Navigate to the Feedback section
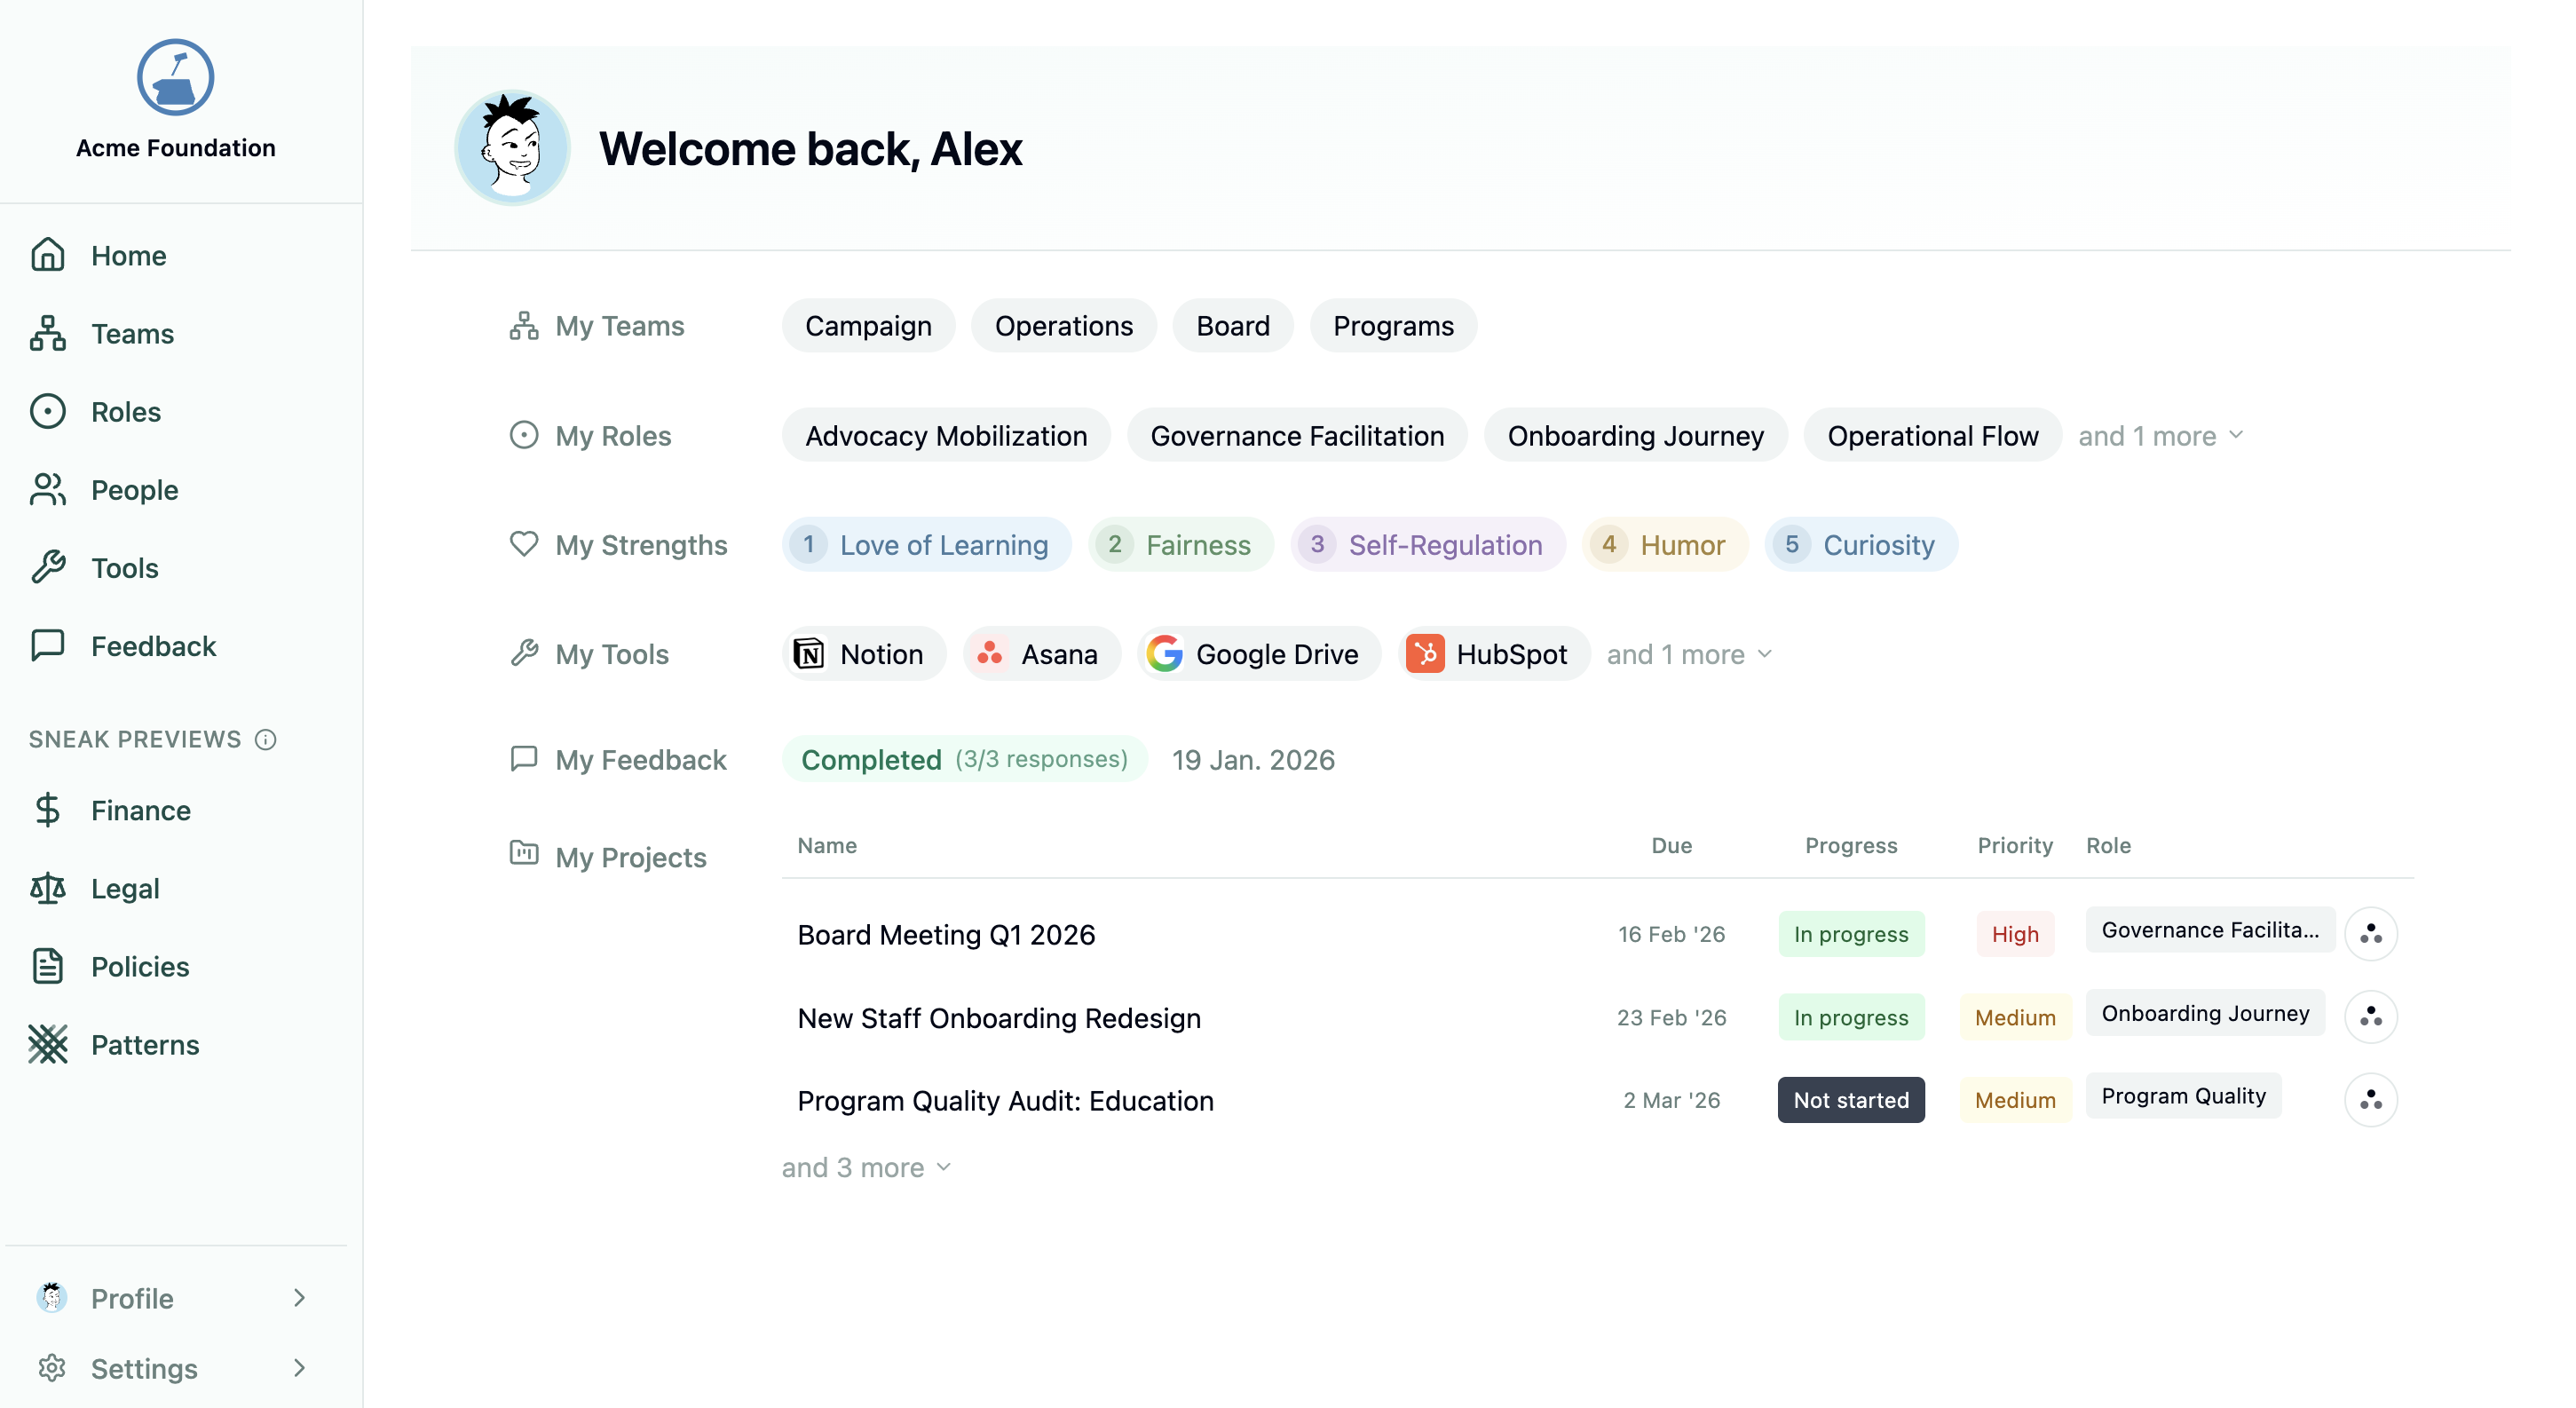The image size is (2576, 1408). pyautogui.click(x=152, y=646)
